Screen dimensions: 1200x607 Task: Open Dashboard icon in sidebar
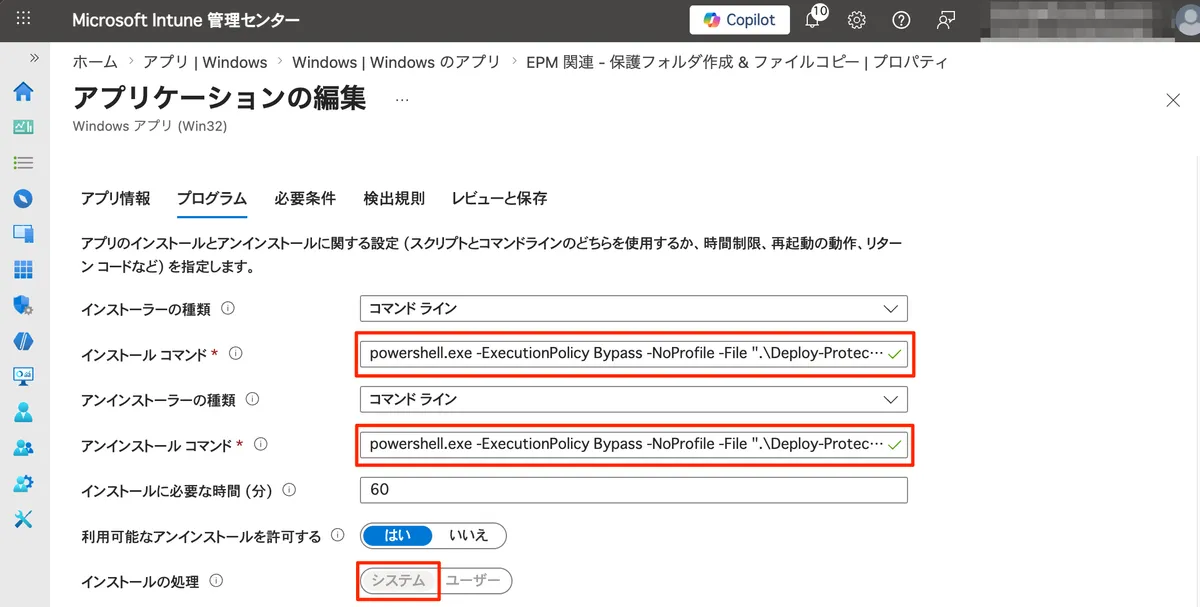[23, 127]
